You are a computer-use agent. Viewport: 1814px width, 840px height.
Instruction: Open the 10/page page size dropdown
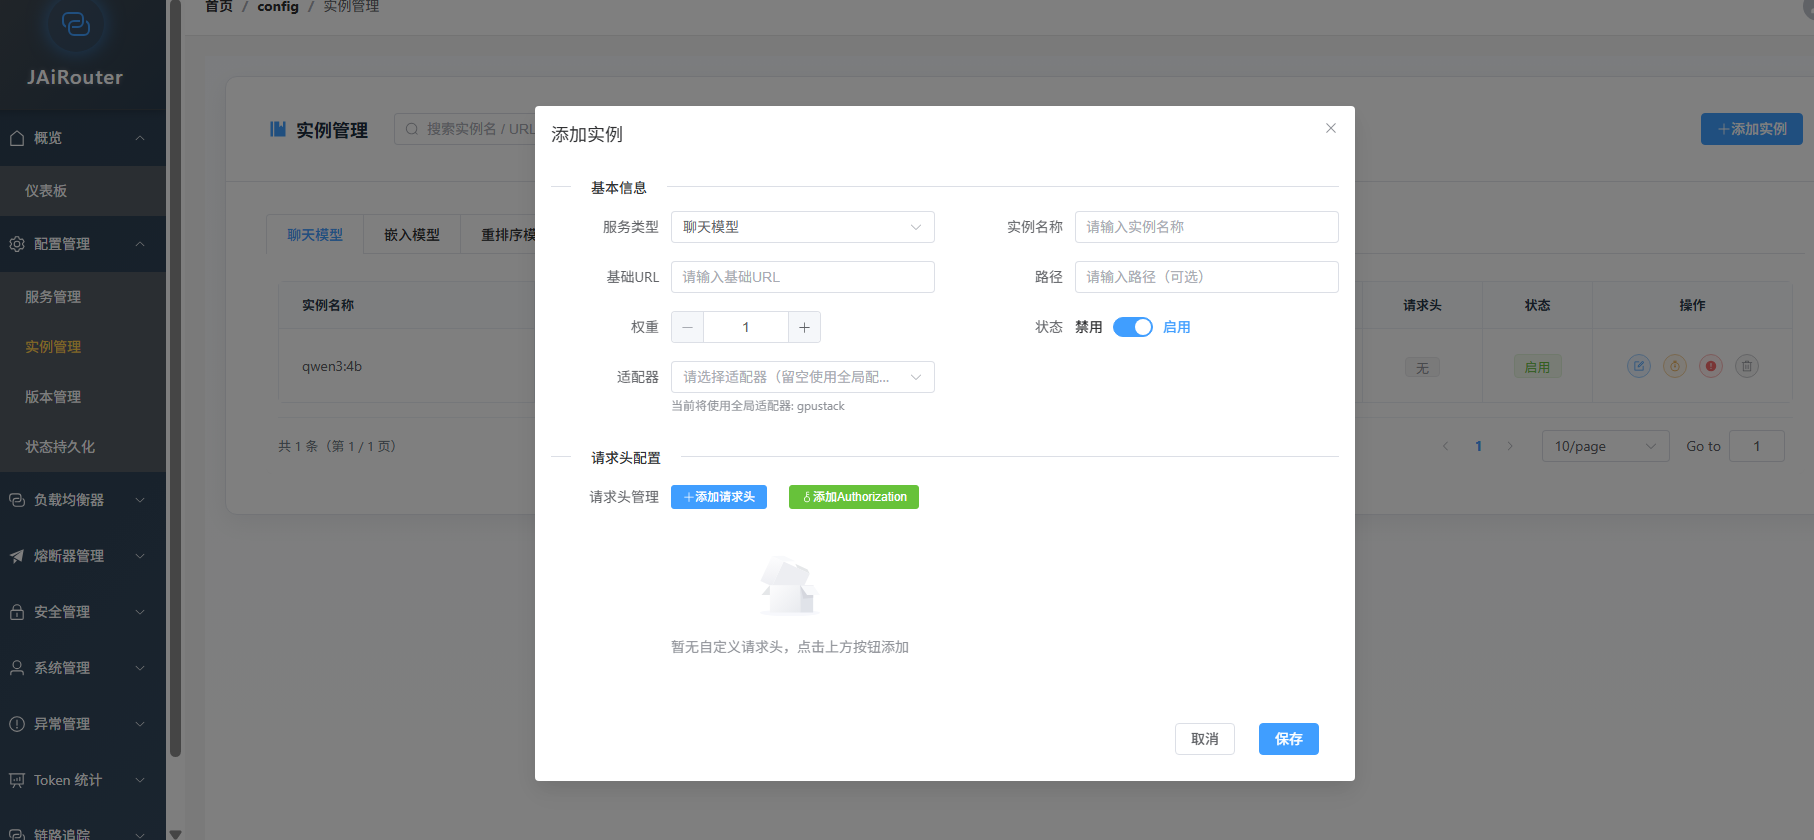coord(1606,446)
